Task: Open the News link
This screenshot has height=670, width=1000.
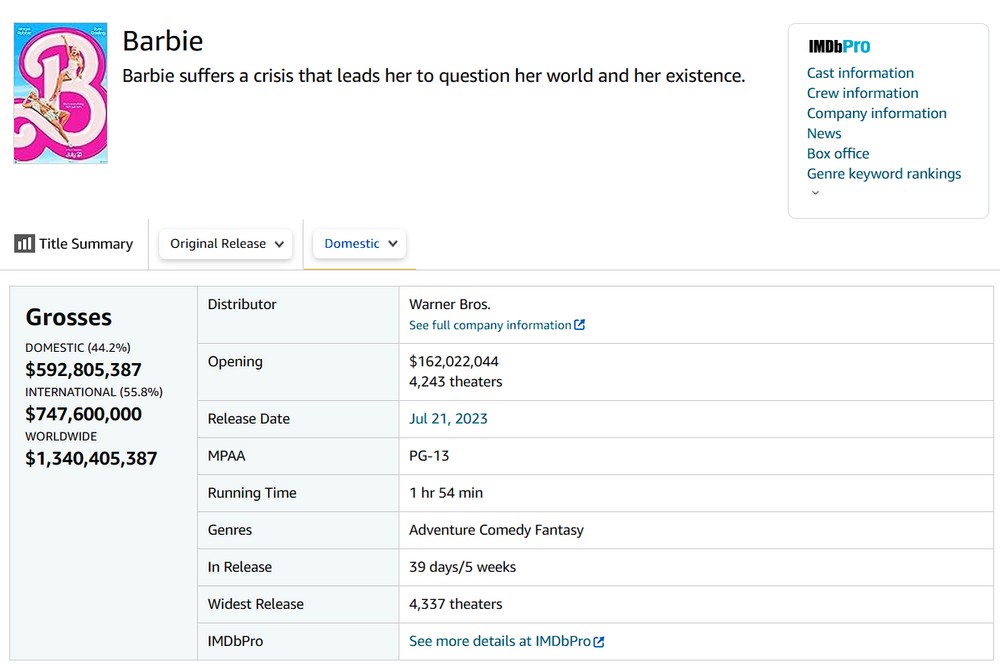Action: [x=824, y=133]
